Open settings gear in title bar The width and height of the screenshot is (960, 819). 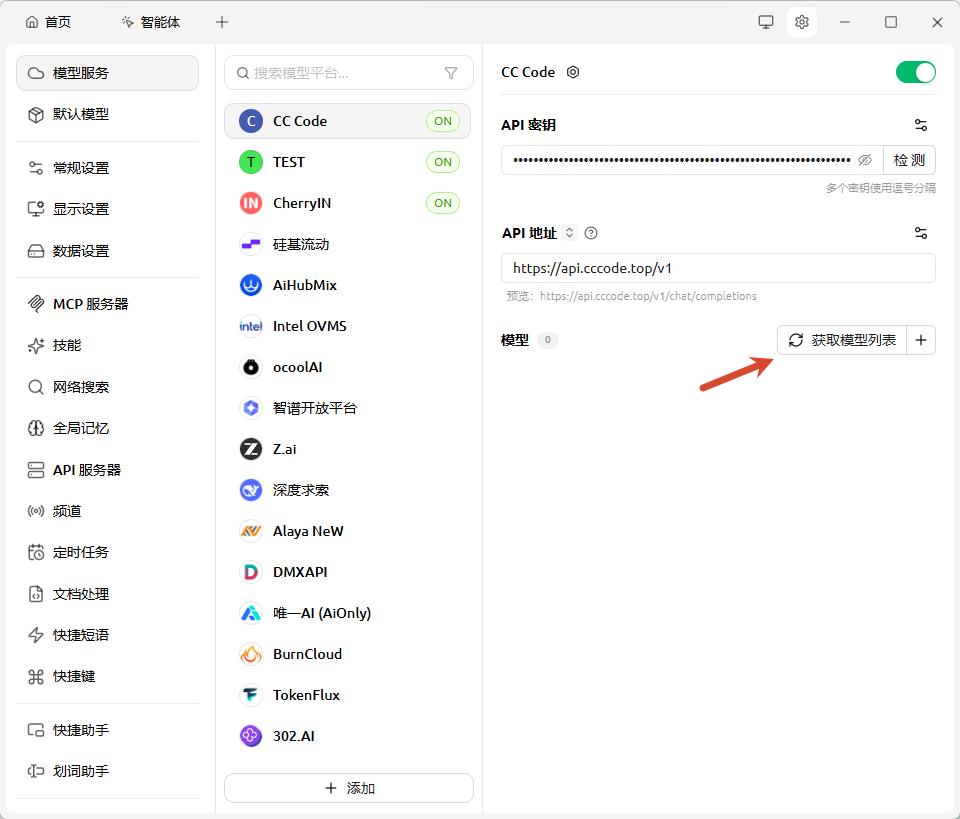801,22
